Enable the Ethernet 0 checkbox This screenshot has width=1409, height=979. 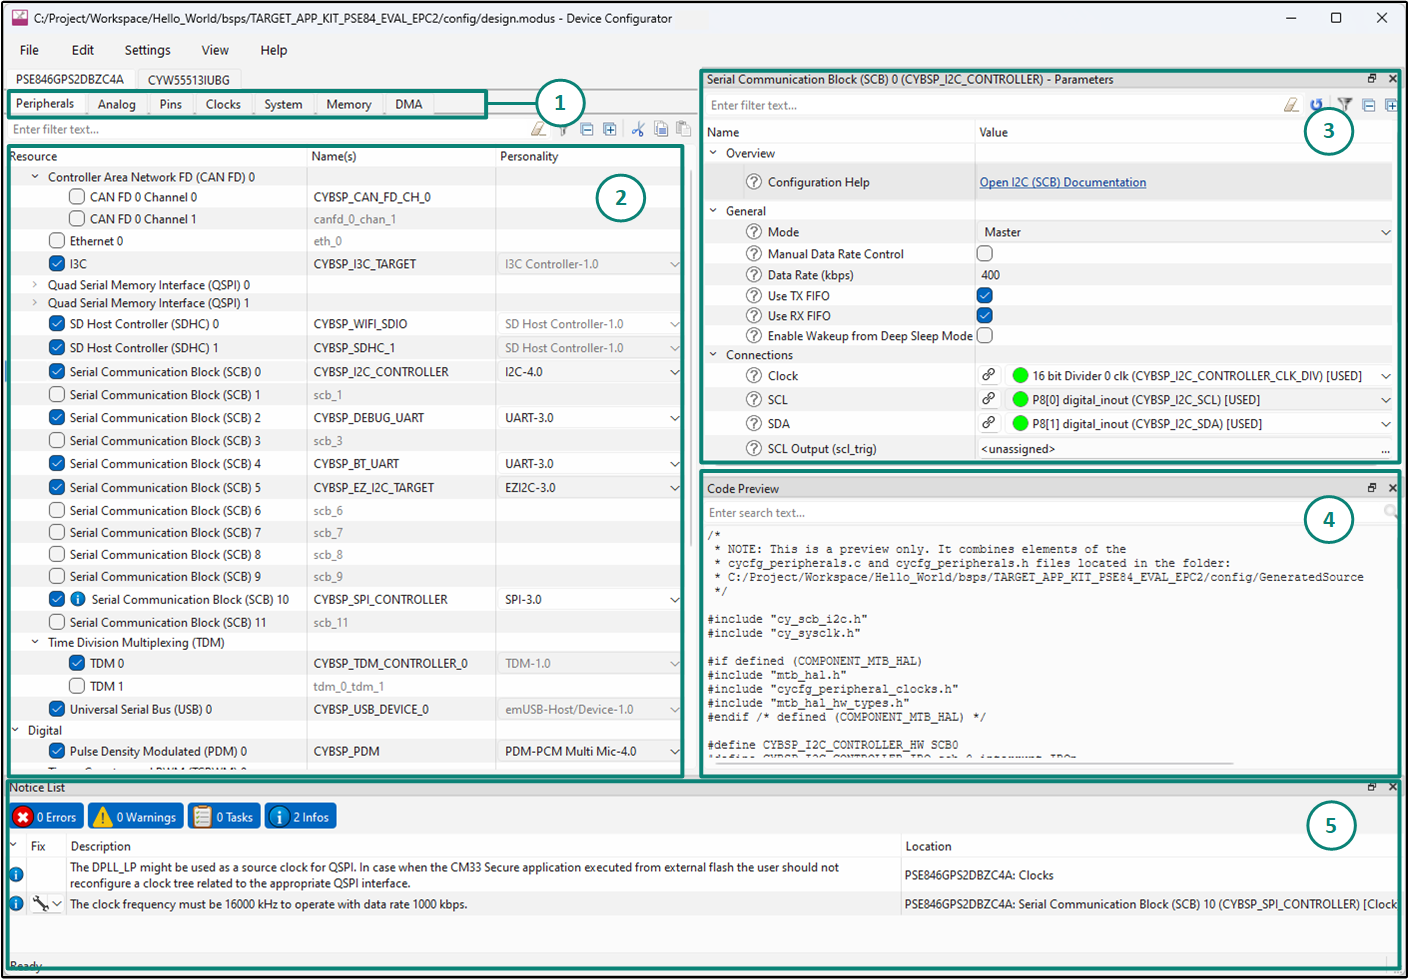click(57, 241)
